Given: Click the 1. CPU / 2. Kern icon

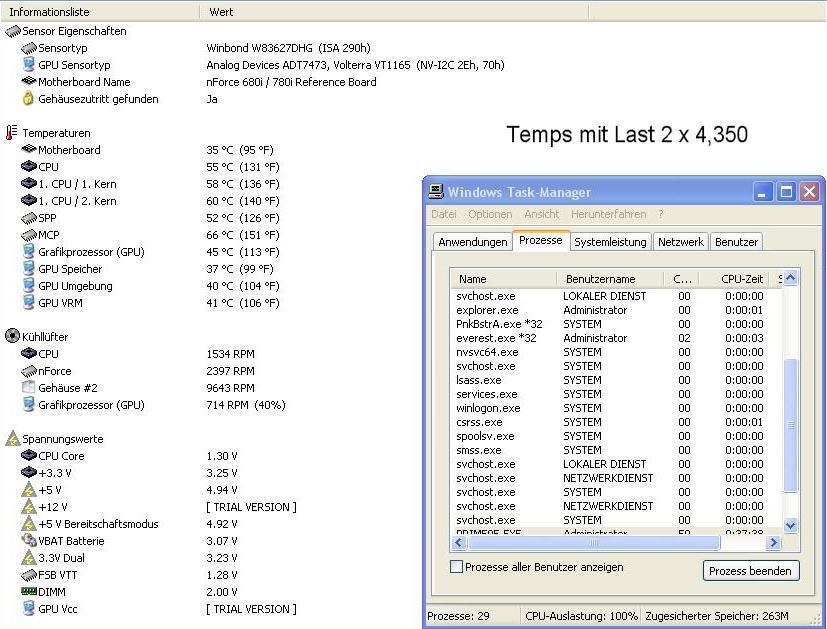Looking at the screenshot, I should coord(29,201).
